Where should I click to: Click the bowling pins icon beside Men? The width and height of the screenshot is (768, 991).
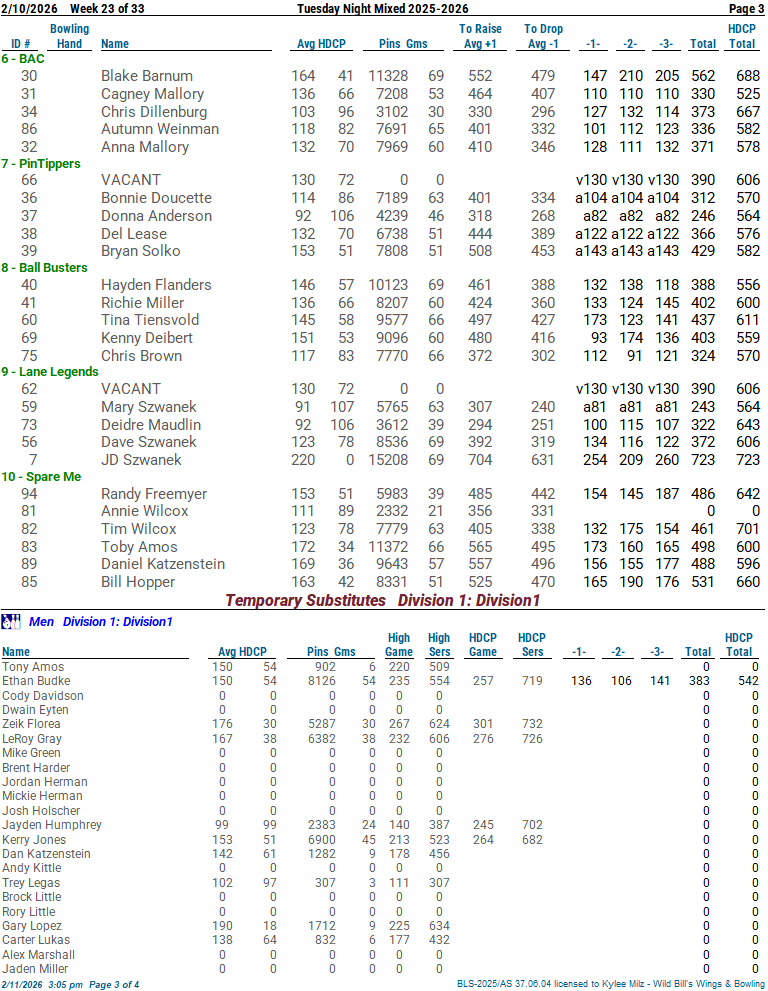[x=11, y=622]
